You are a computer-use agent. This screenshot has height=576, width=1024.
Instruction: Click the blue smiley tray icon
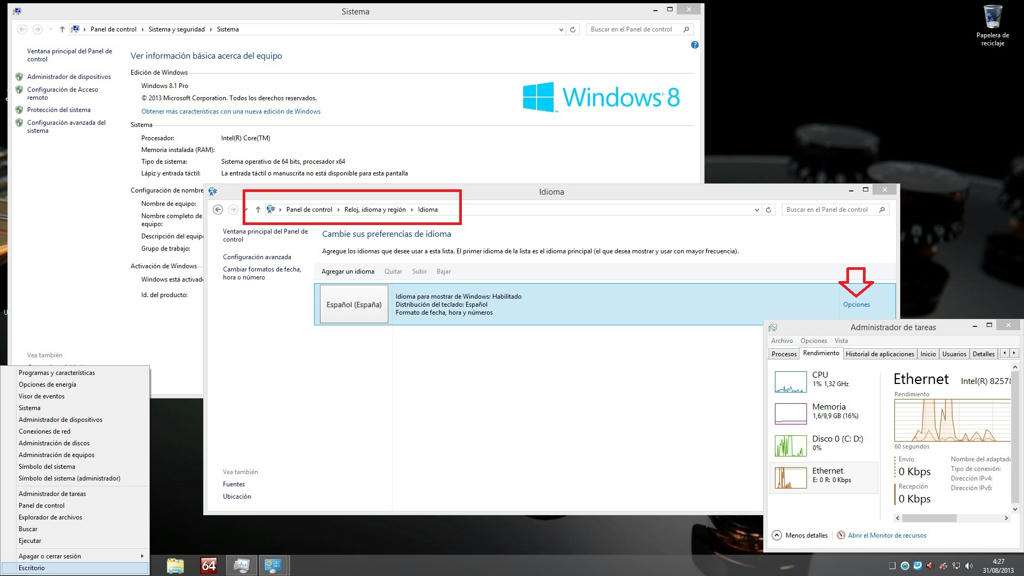(918, 566)
